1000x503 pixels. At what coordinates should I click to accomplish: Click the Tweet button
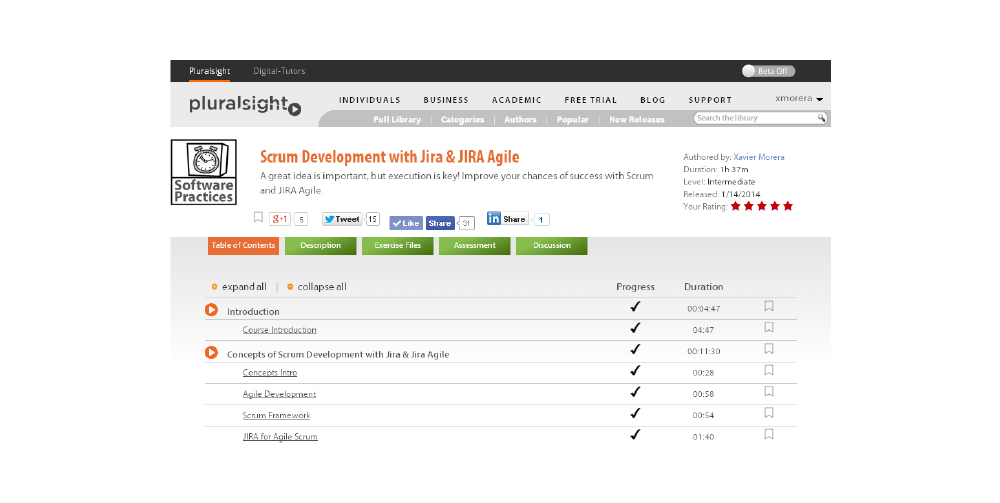pyautogui.click(x=342, y=219)
